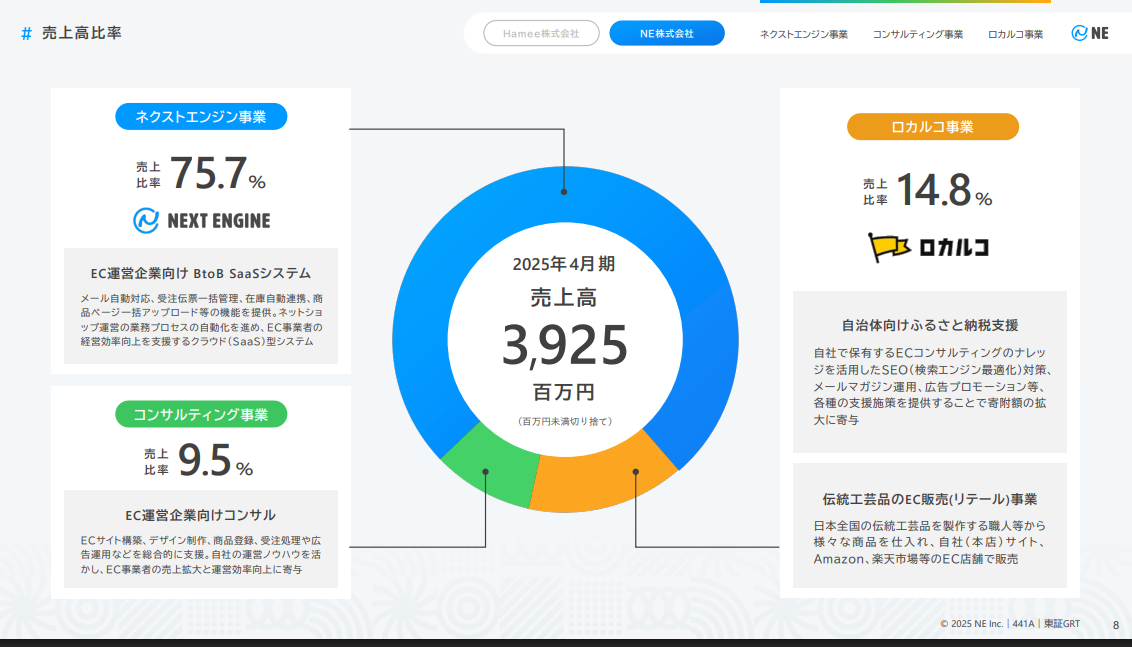The height and width of the screenshot is (647, 1132).
Task: Click the 2025年4月期 label in the chart
Action: coord(564,264)
